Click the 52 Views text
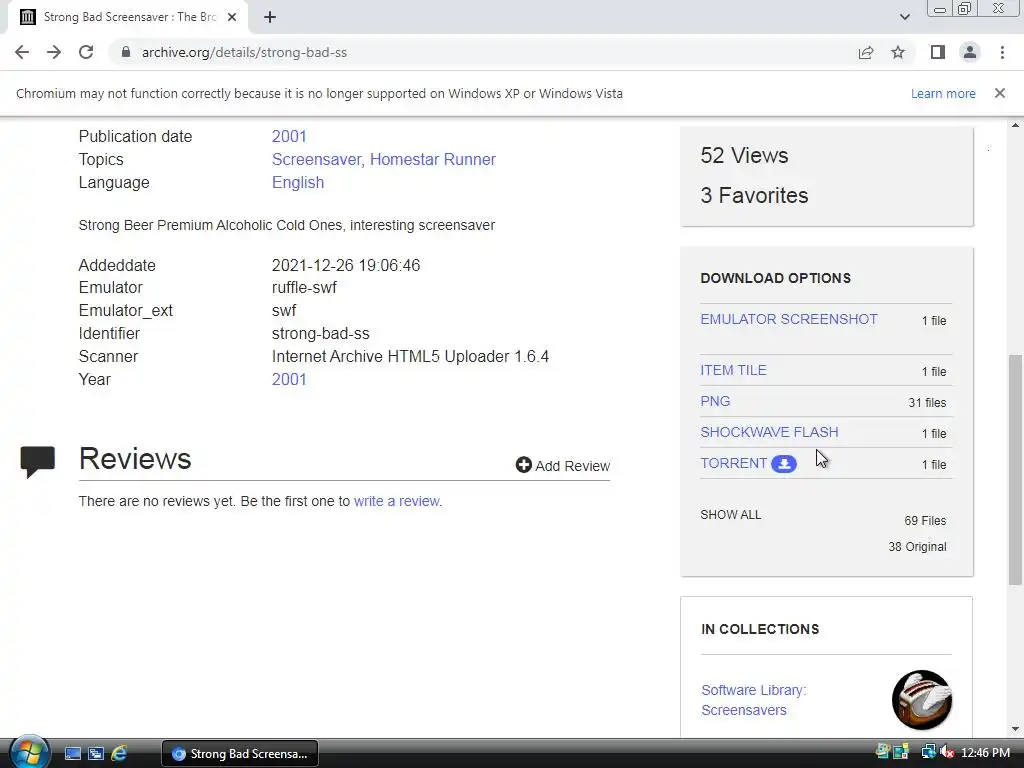Screen dimensions: 1024x768 pyautogui.click(x=744, y=155)
